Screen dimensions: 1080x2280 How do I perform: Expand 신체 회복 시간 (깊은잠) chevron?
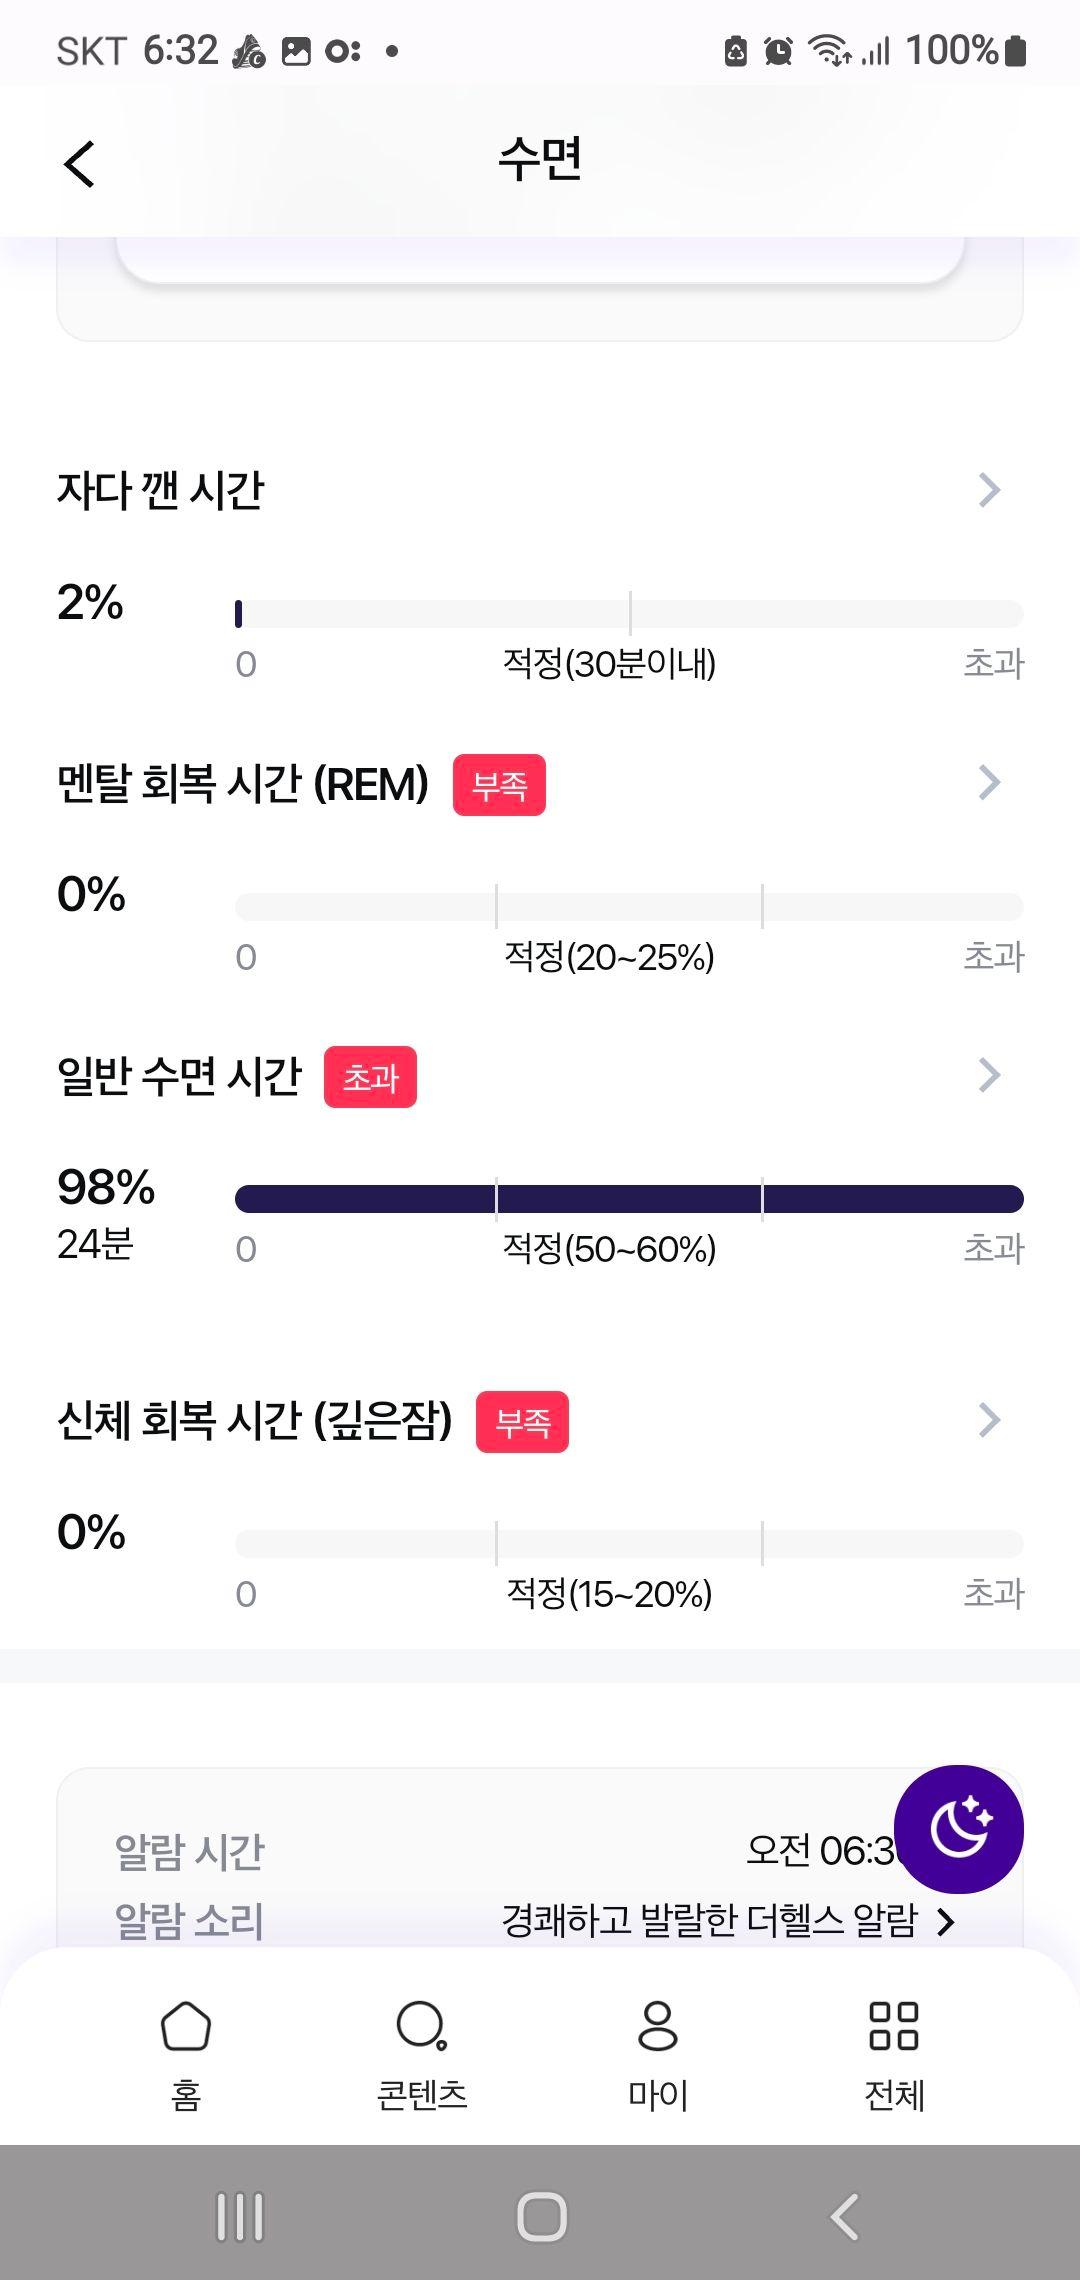pos(989,1420)
